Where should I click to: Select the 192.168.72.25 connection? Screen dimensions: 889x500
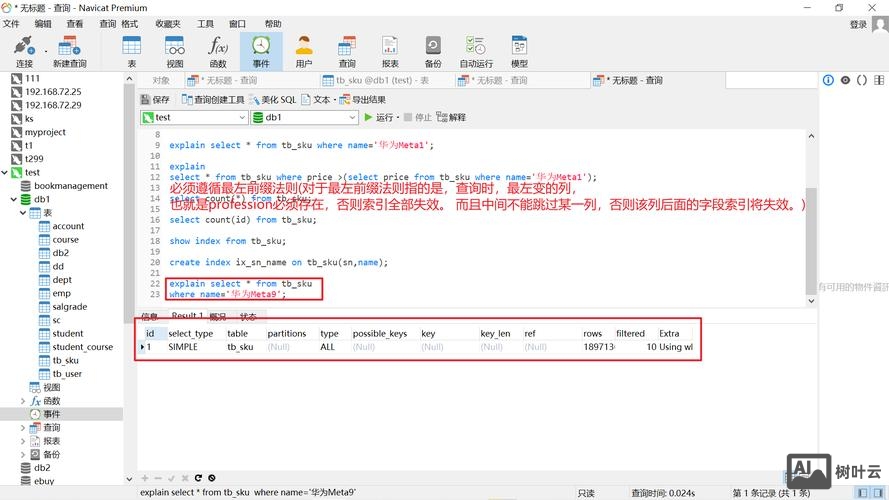tap(53, 92)
